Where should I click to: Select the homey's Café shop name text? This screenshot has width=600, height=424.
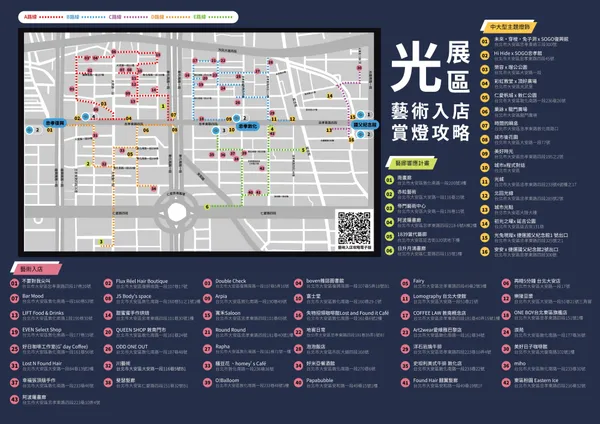(240, 364)
